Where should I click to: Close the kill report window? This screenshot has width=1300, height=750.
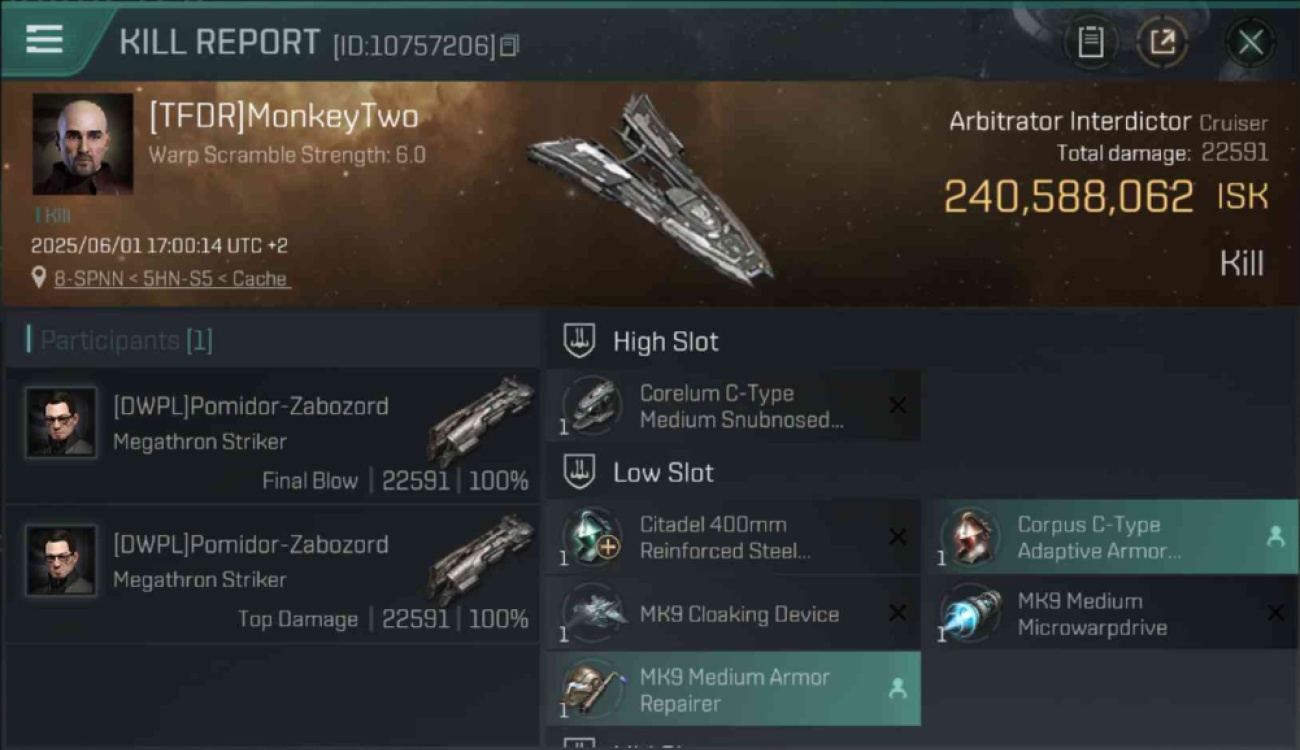pyautogui.click(x=1250, y=42)
